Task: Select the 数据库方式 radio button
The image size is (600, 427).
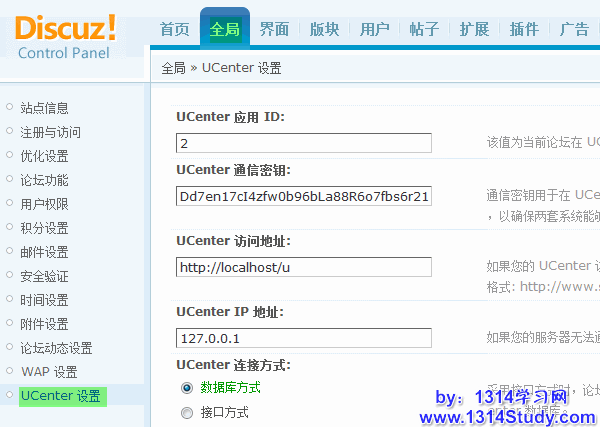Action: [x=186, y=387]
